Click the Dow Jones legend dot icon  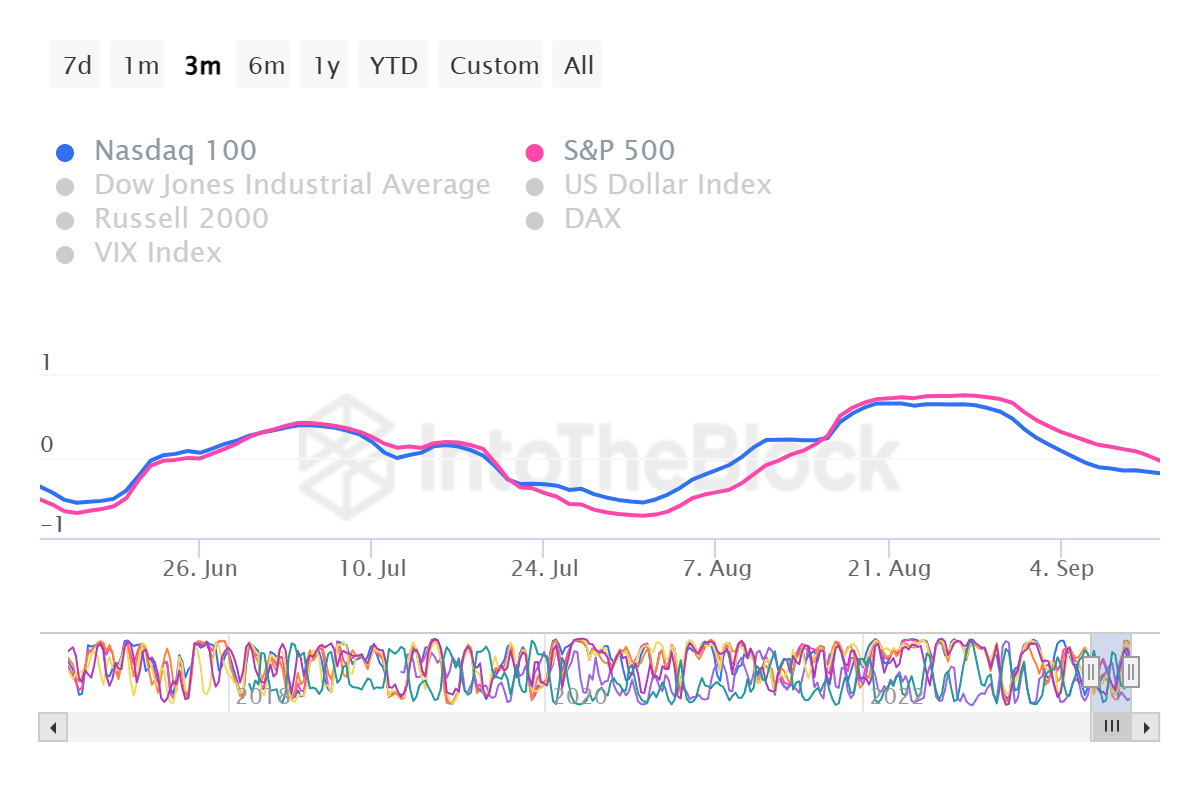(x=65, y=185)
